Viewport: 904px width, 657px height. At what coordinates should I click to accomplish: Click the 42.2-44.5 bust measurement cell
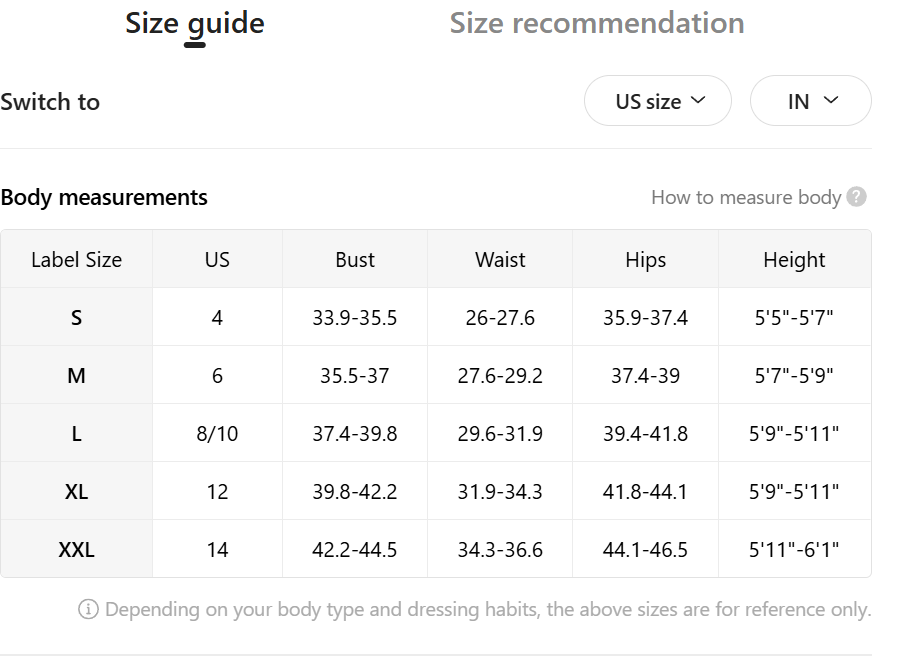pos(355,549)
